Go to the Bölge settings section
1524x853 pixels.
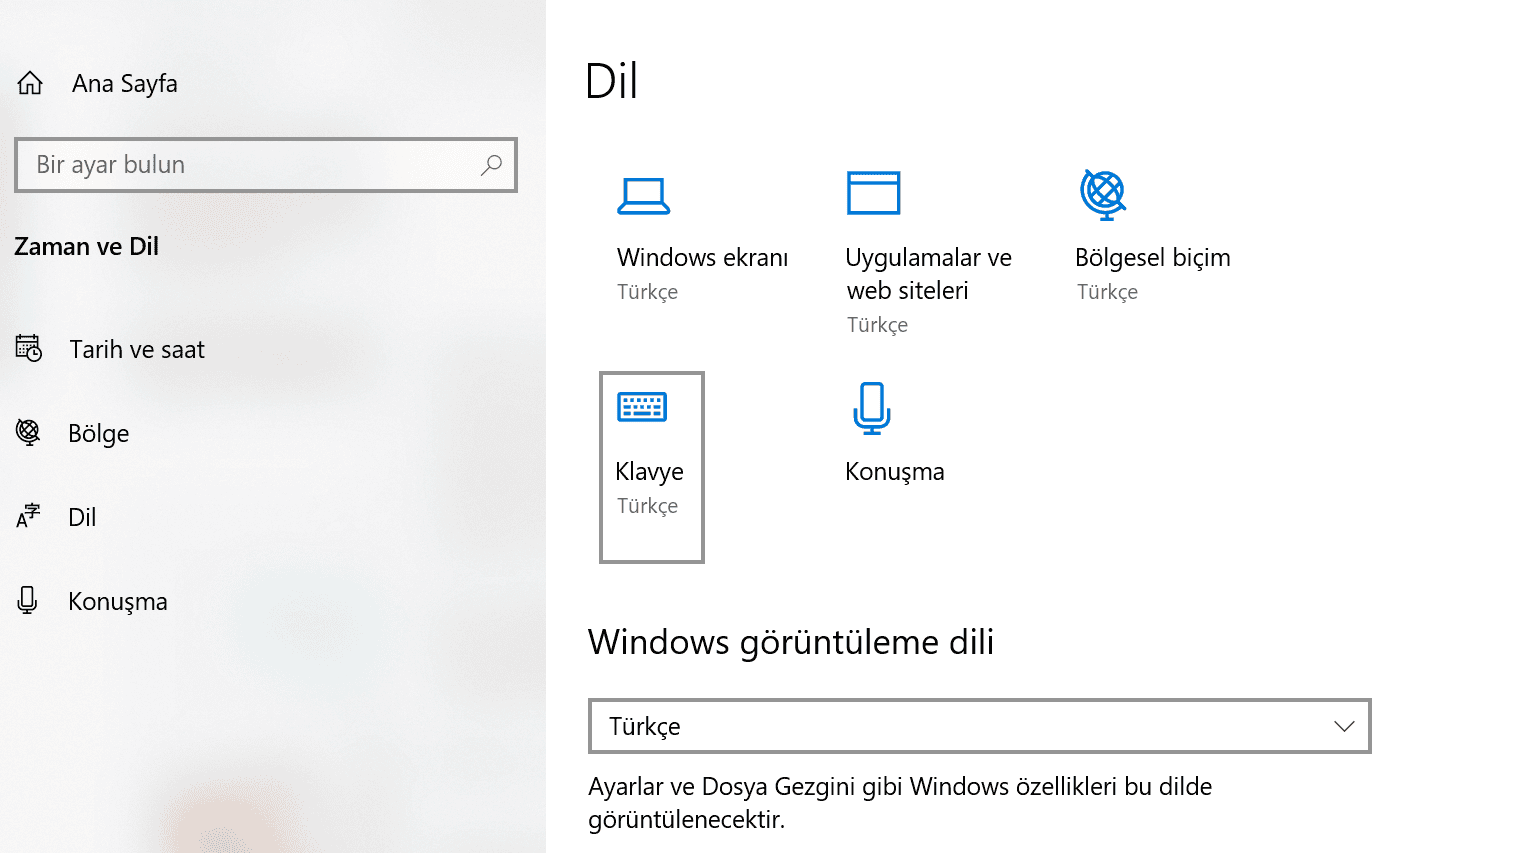click(98, 433)
